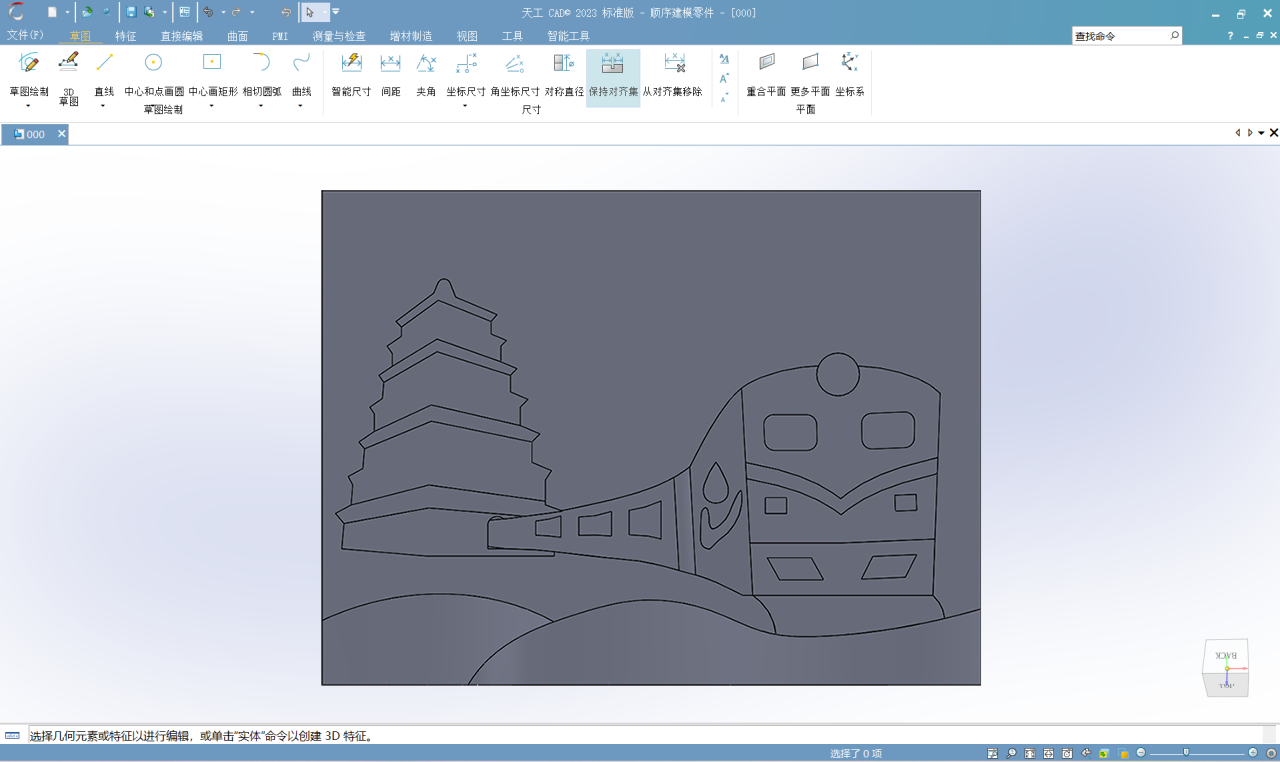This screenshot has height=762, width=1280.
Task: Switch to the 测量与检查 ribbon tab
Action: [338, 36]
